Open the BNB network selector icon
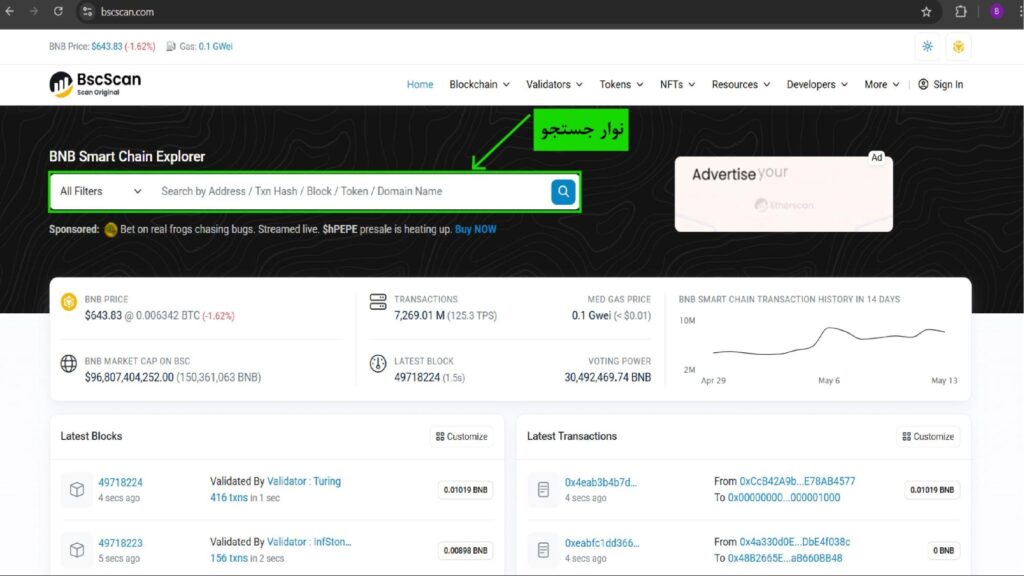The width and height of the screenshot is (1024, 576). point(959,46)
